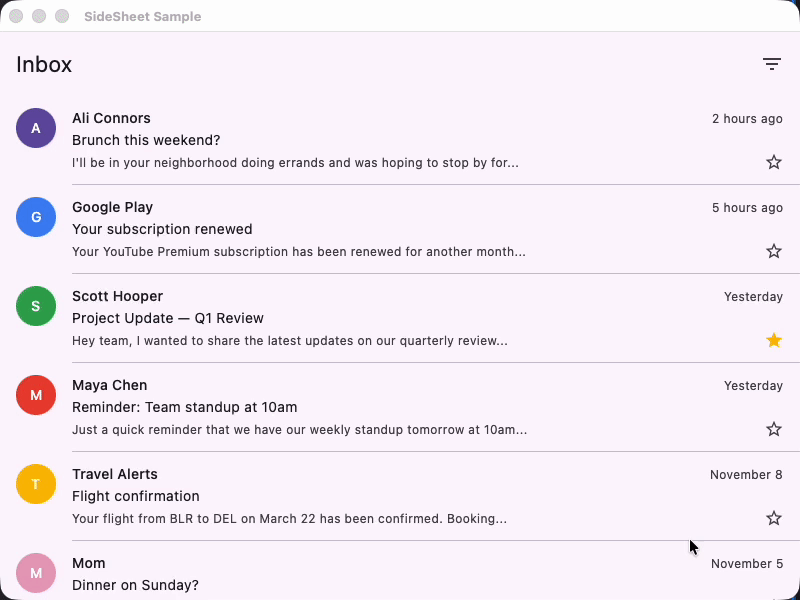
Task: Open the Flight confirmation preview text
Action: click(x=289, y=519)
